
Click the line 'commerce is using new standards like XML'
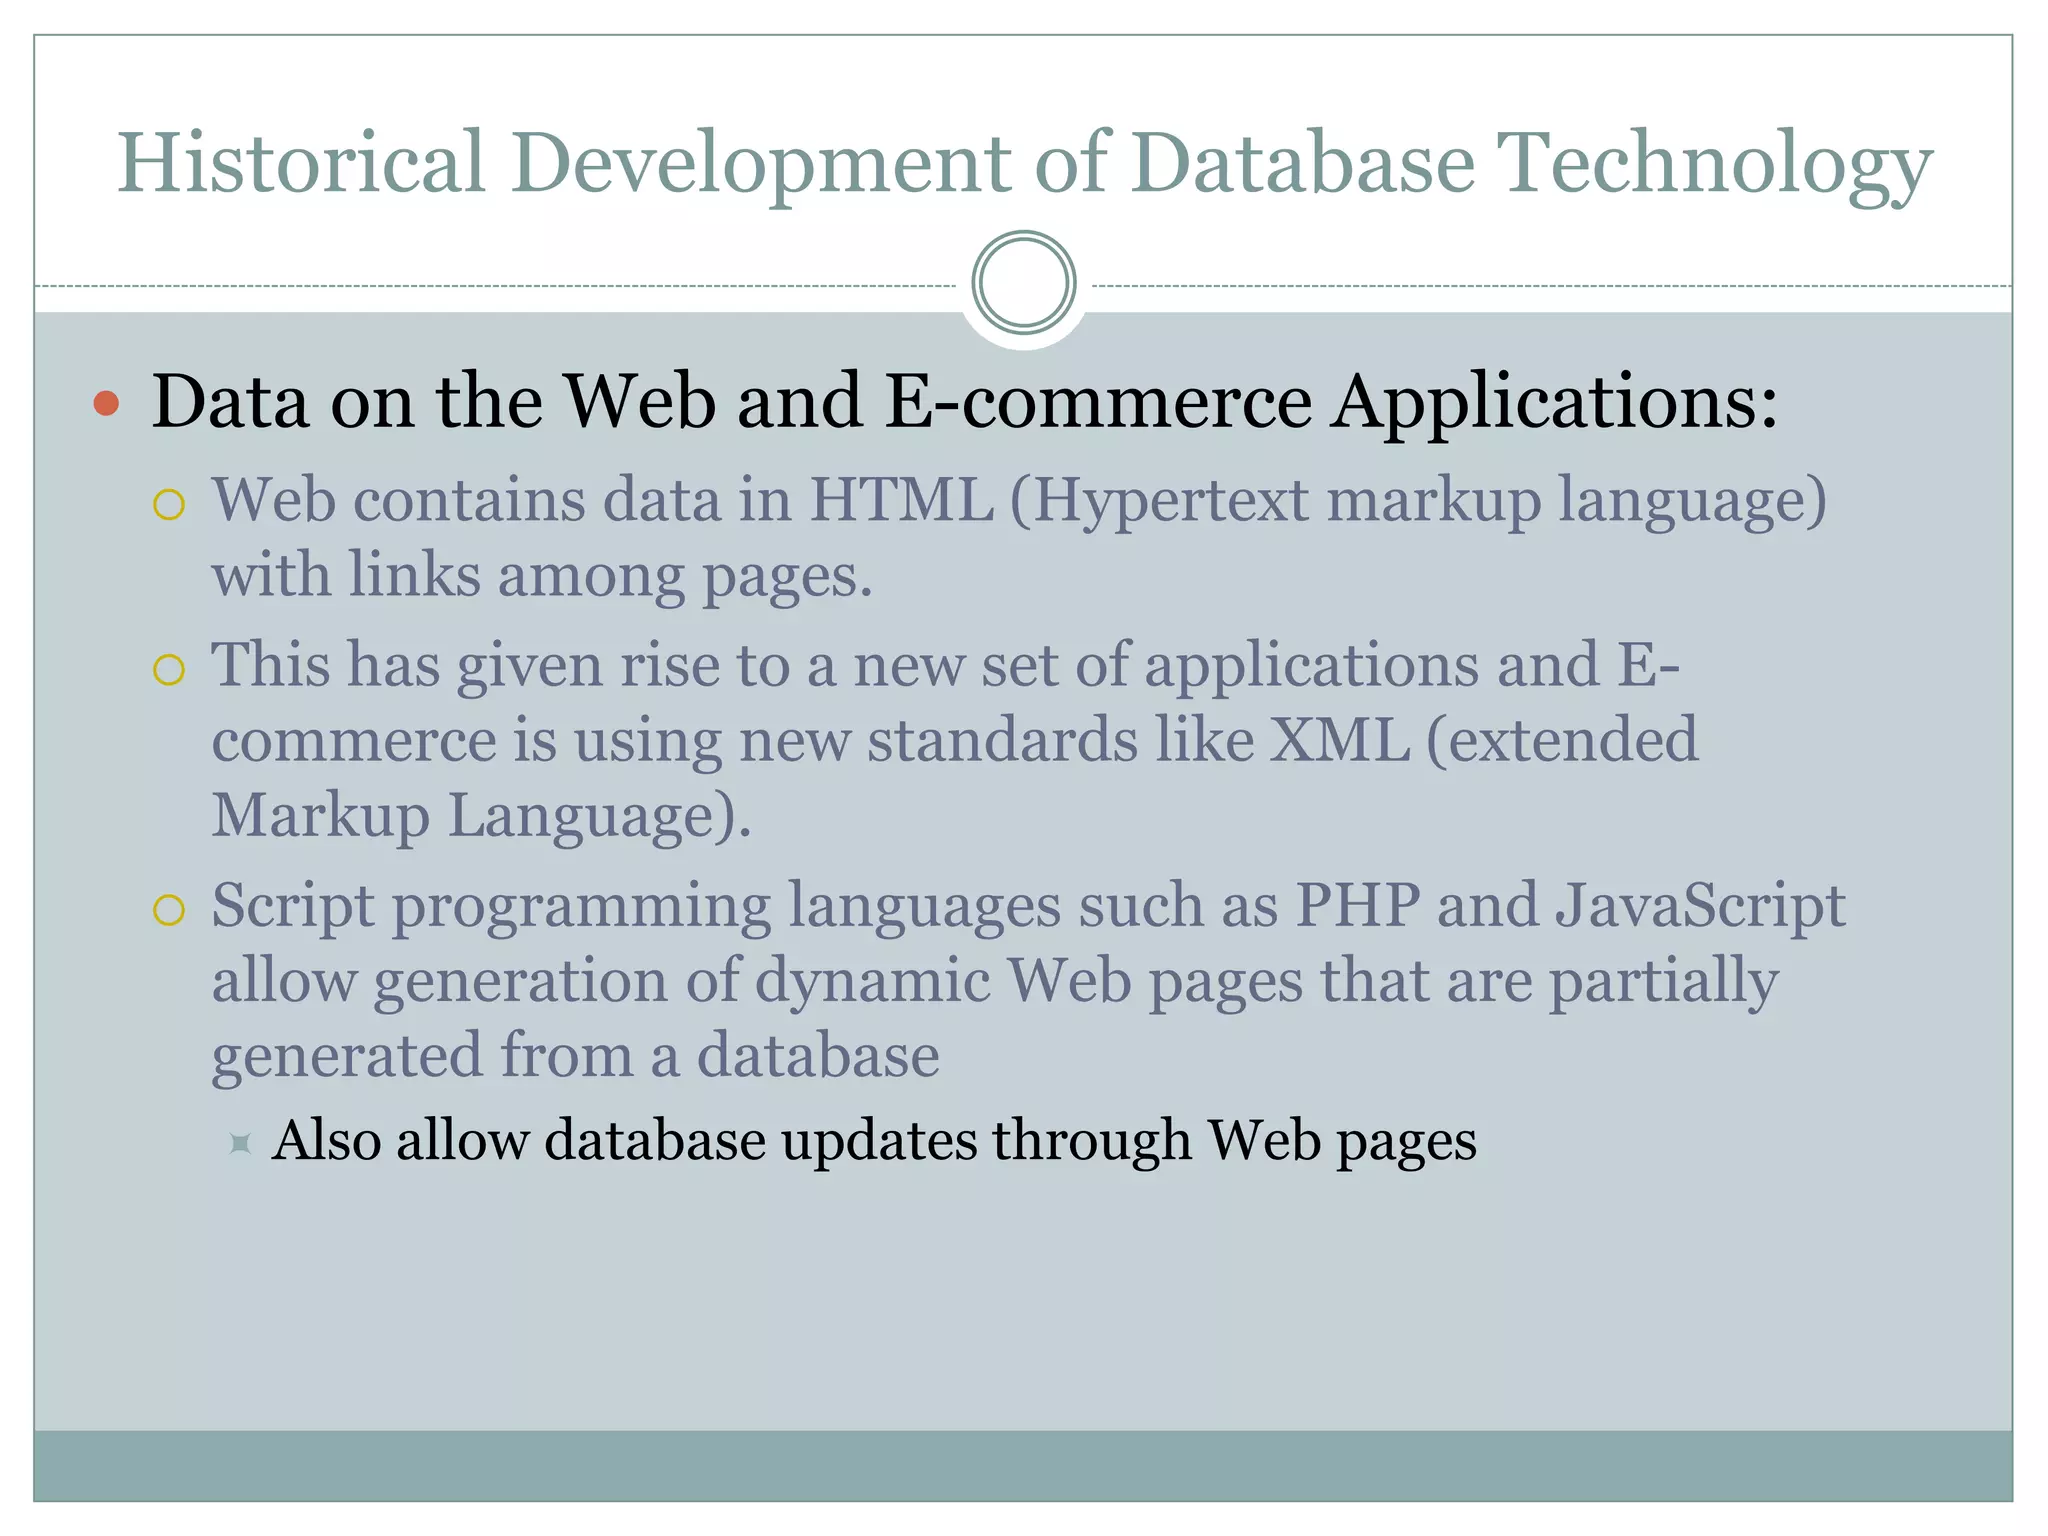(811, 740)
